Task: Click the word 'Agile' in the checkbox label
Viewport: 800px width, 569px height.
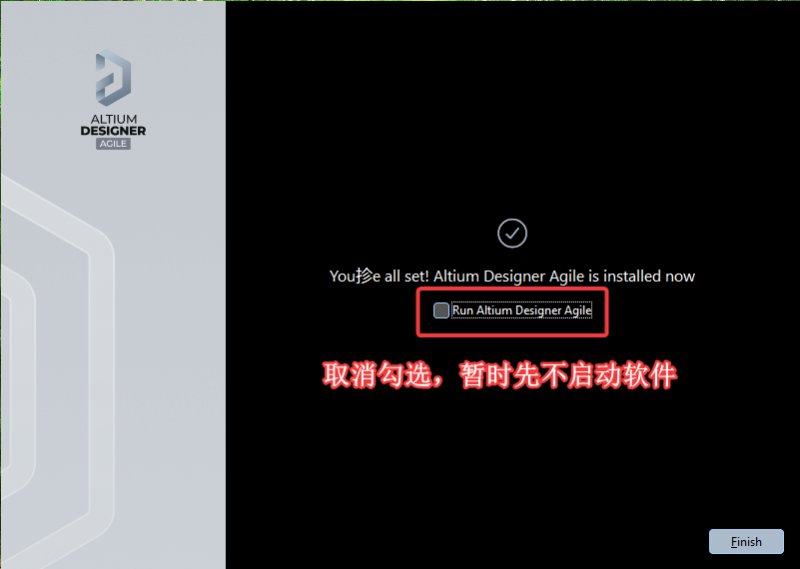Action: click(578, 310)
